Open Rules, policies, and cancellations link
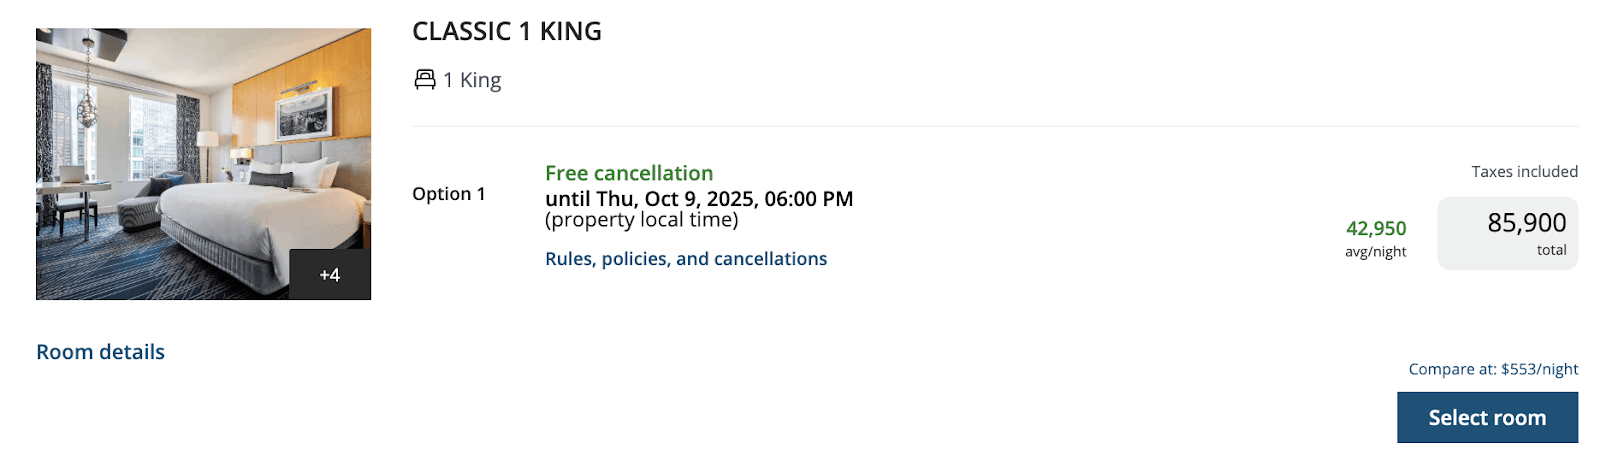The width and height of the screenshot is (1600, 455). click(686, 259)
